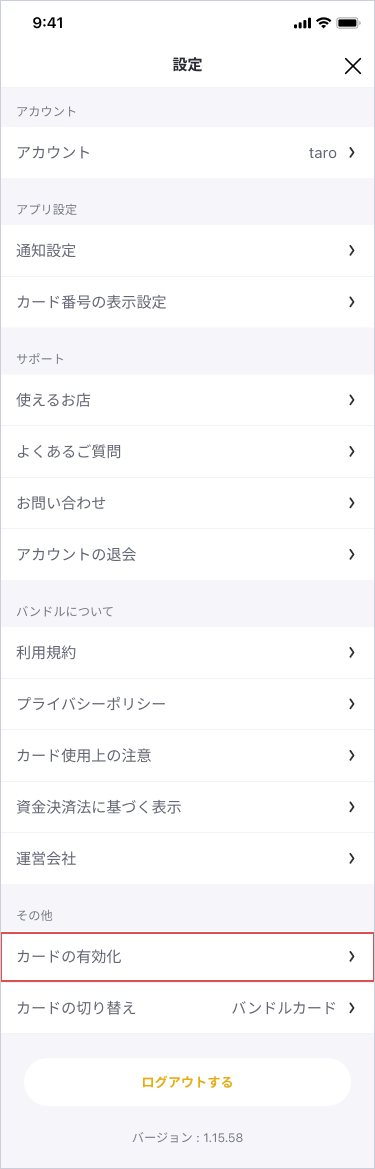Tap the cellular signal bars icon

pyautogui.click(x=302, y=23)
